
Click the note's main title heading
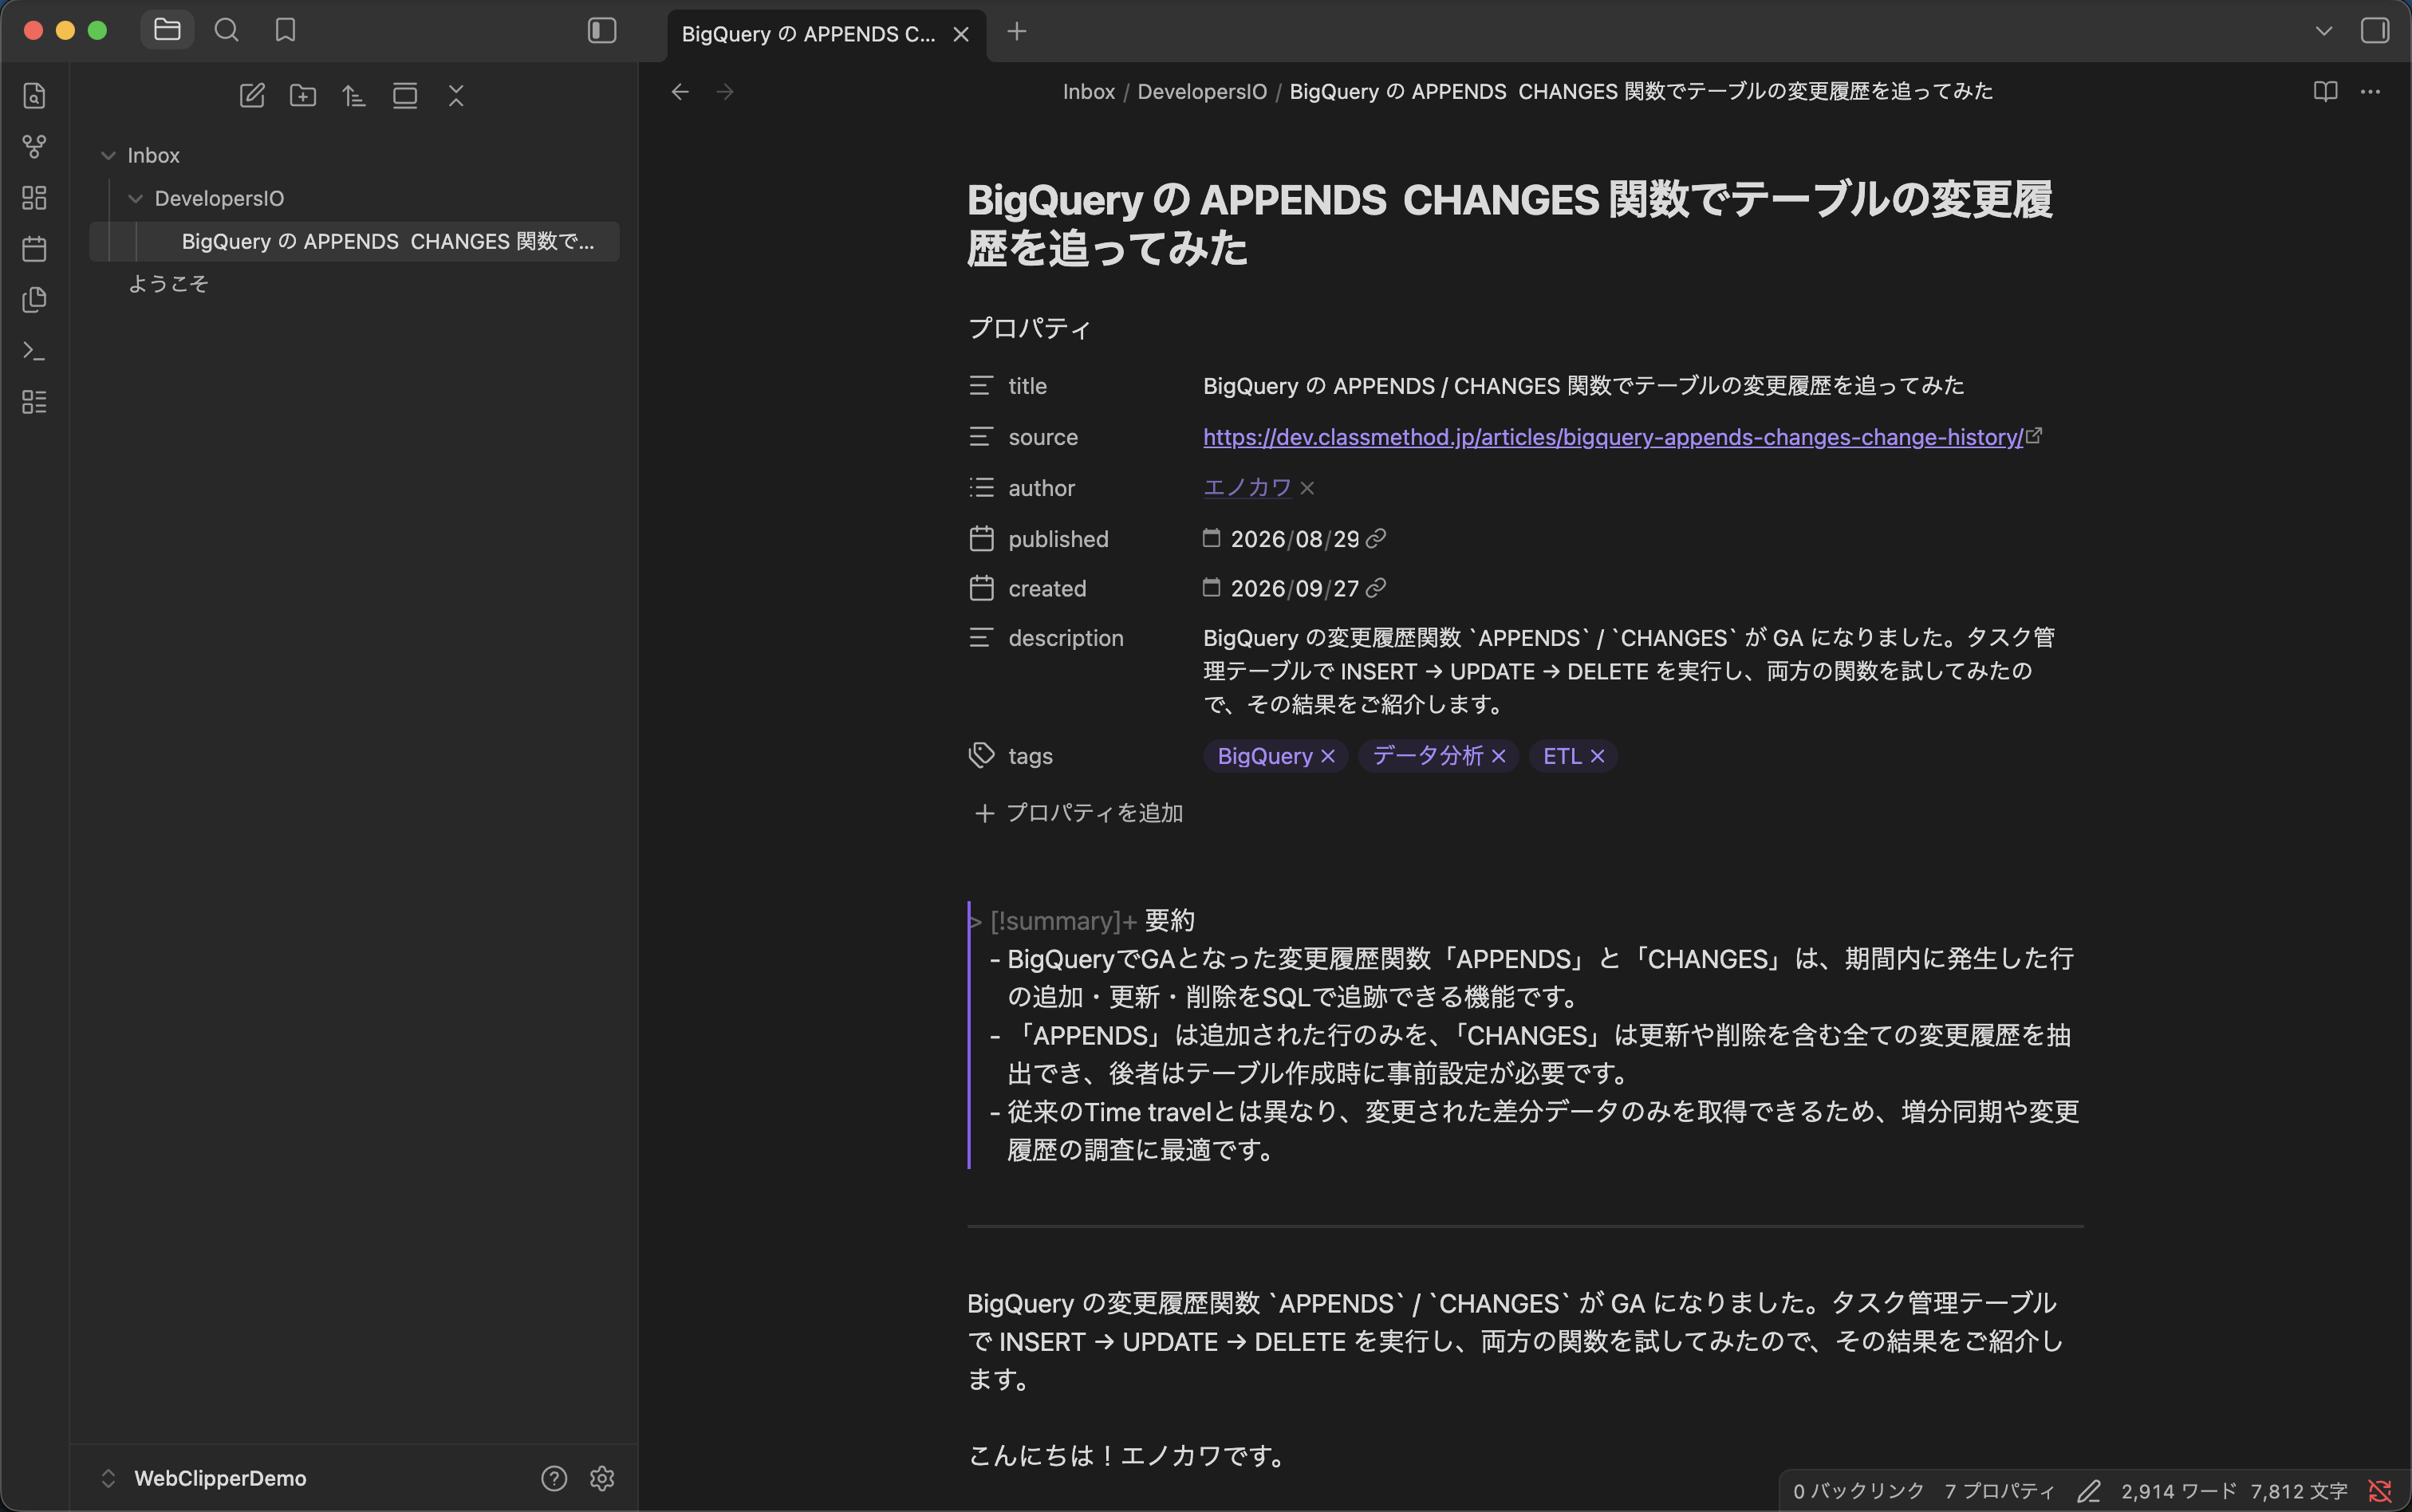pos(1509,224)
